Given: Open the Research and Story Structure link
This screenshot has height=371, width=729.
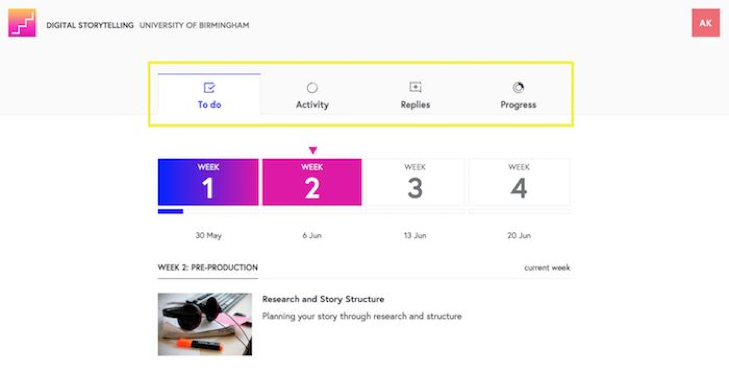Looking at the screenshot, I should pos(323,299).
